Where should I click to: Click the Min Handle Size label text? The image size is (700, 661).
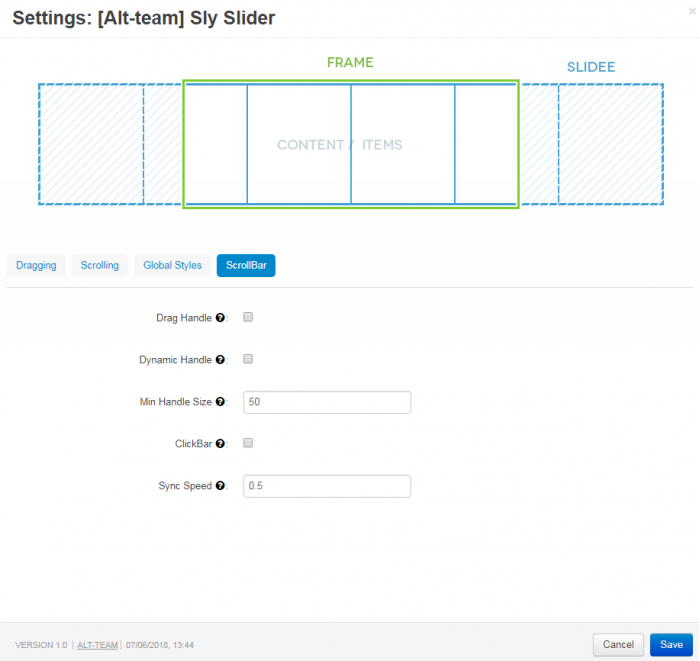tap(176, 402)
